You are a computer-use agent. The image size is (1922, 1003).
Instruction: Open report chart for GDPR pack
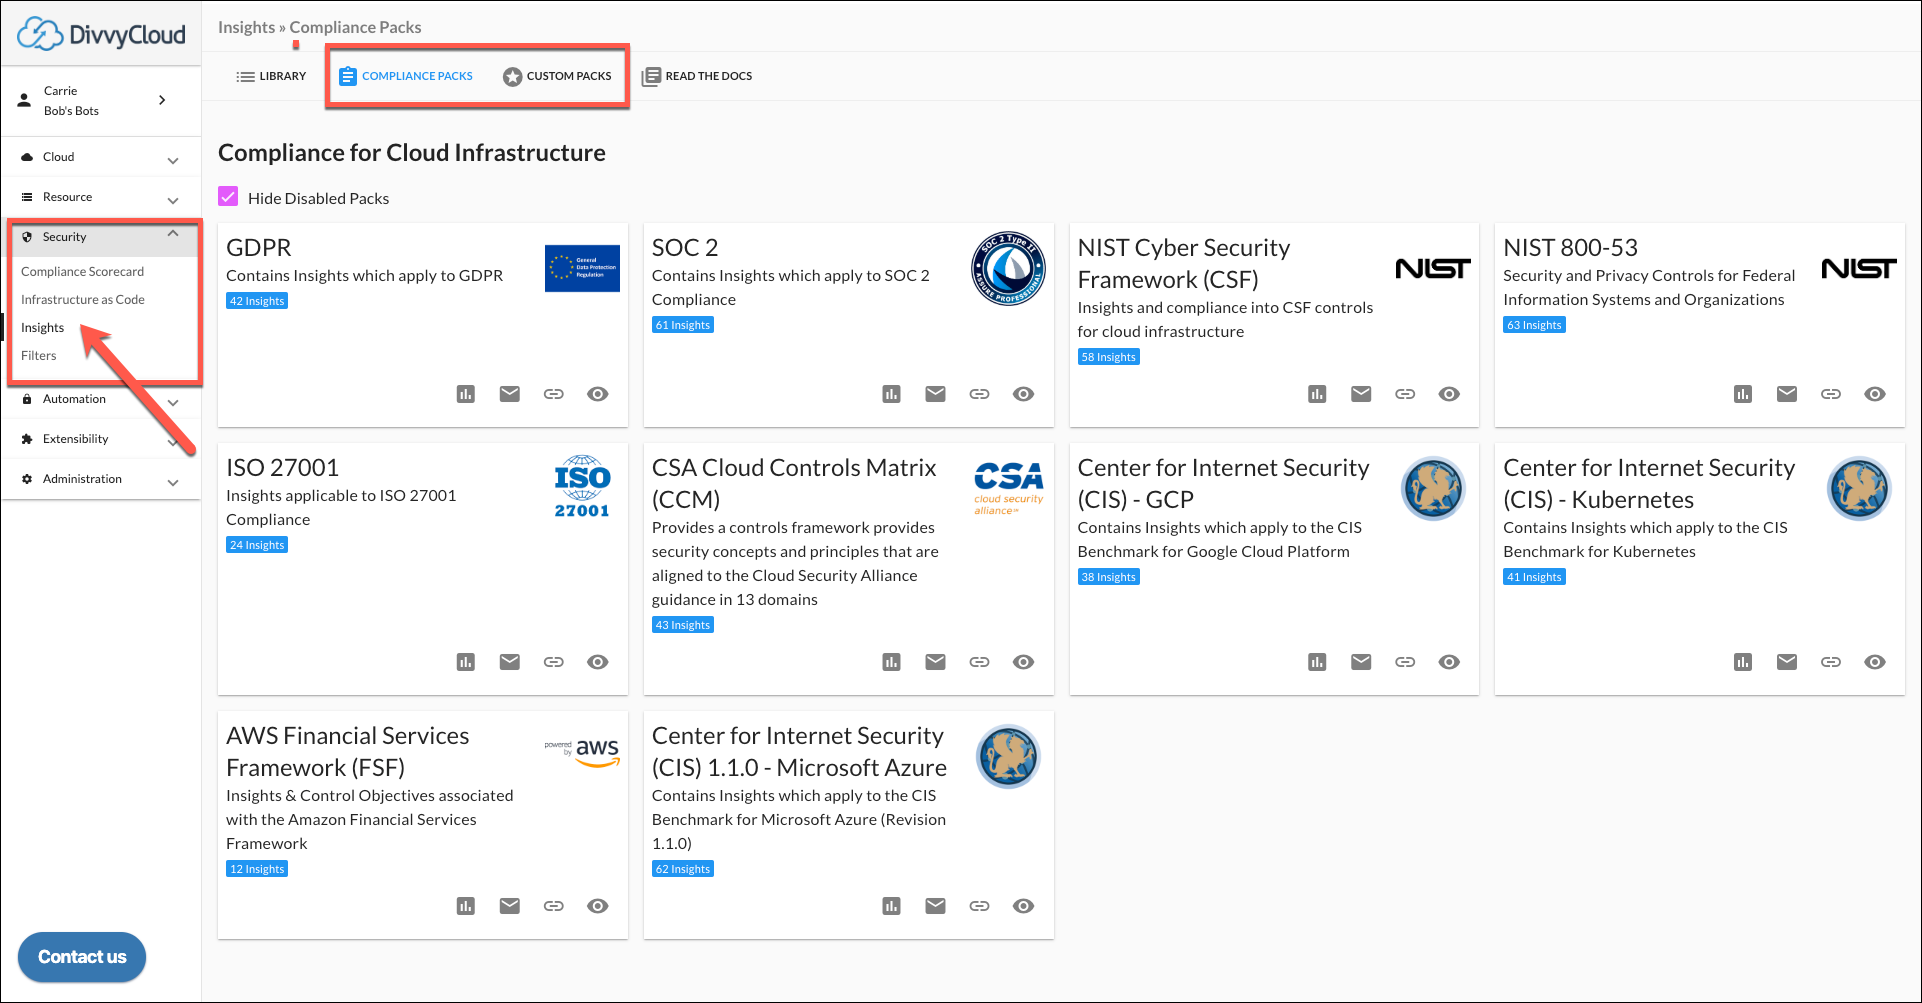click(x=466, y=394)
